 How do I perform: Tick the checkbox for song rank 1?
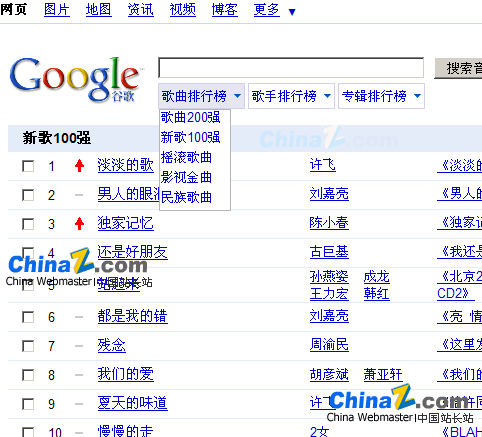(28, 166)
